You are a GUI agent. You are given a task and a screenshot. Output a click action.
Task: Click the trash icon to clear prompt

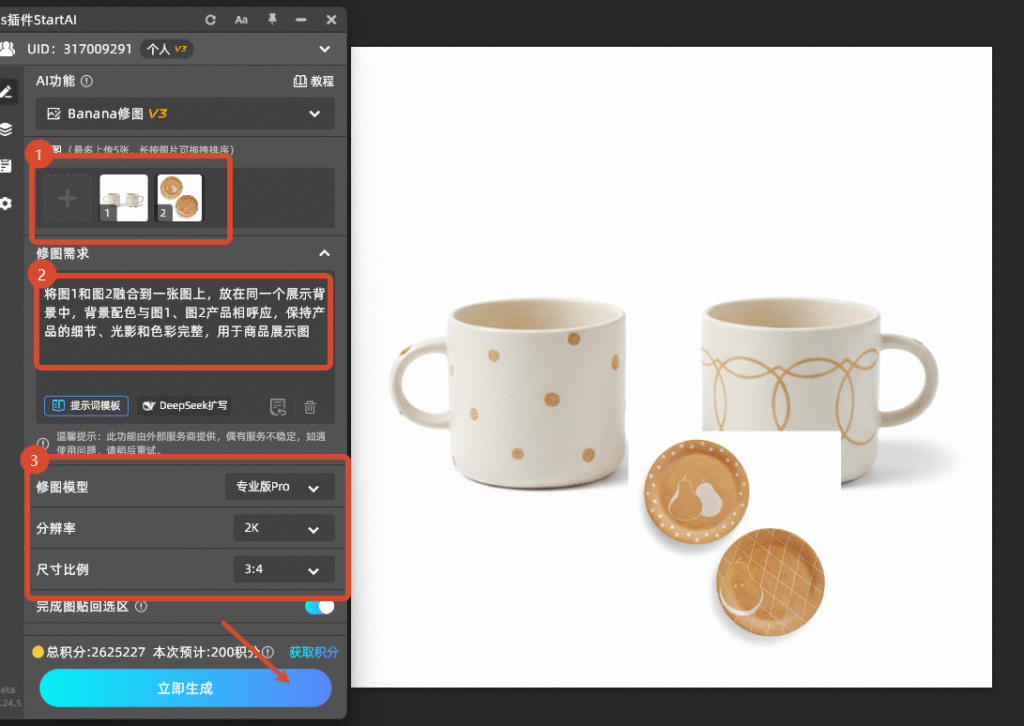point(310,407)
